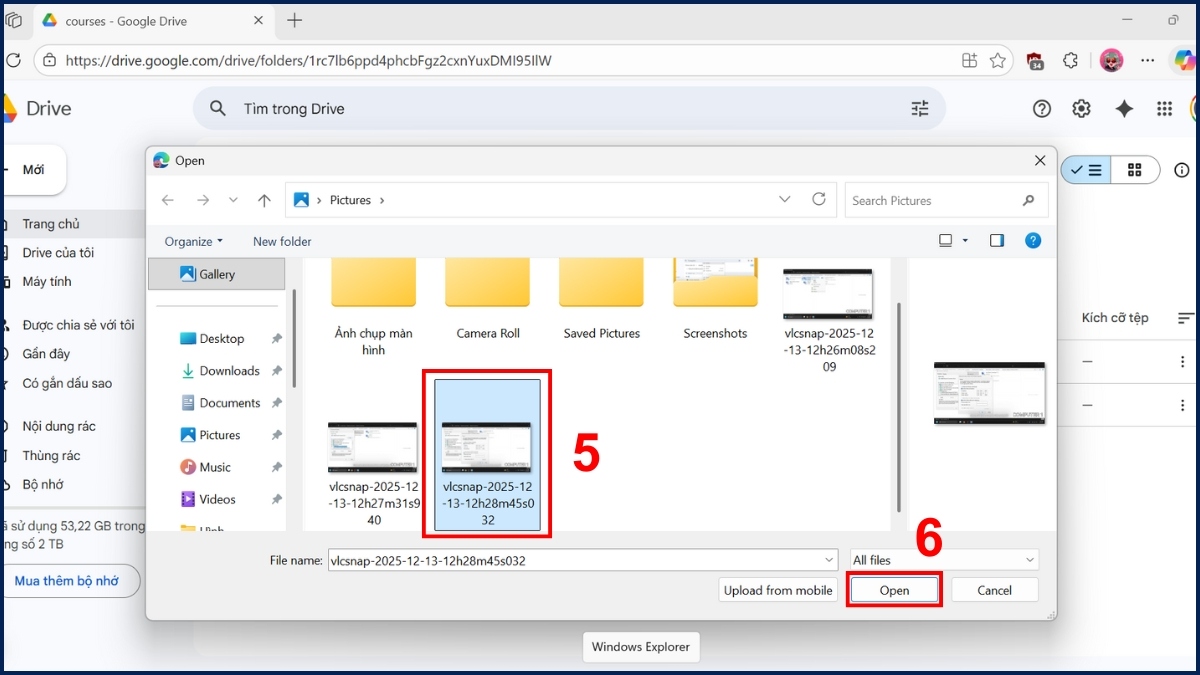Click the Open button

tap(894, 590)
